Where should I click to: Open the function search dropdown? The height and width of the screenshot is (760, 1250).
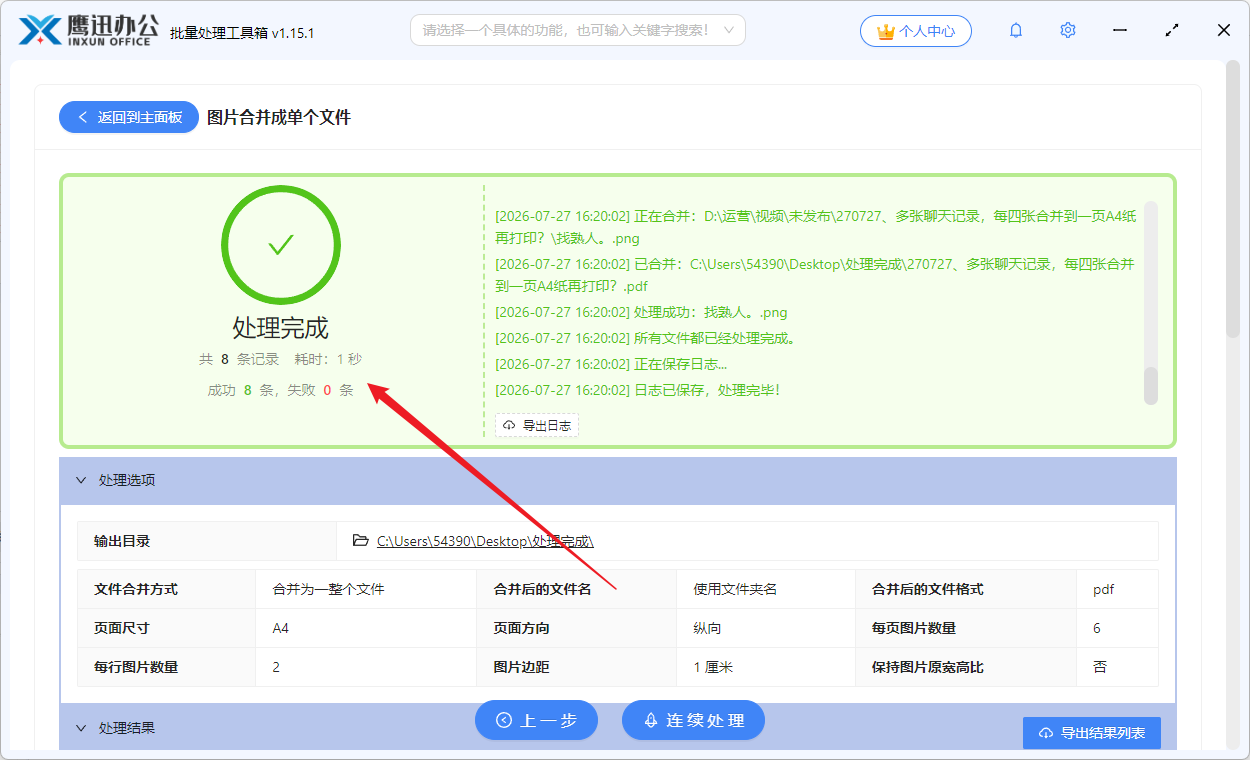coord(729,31)
